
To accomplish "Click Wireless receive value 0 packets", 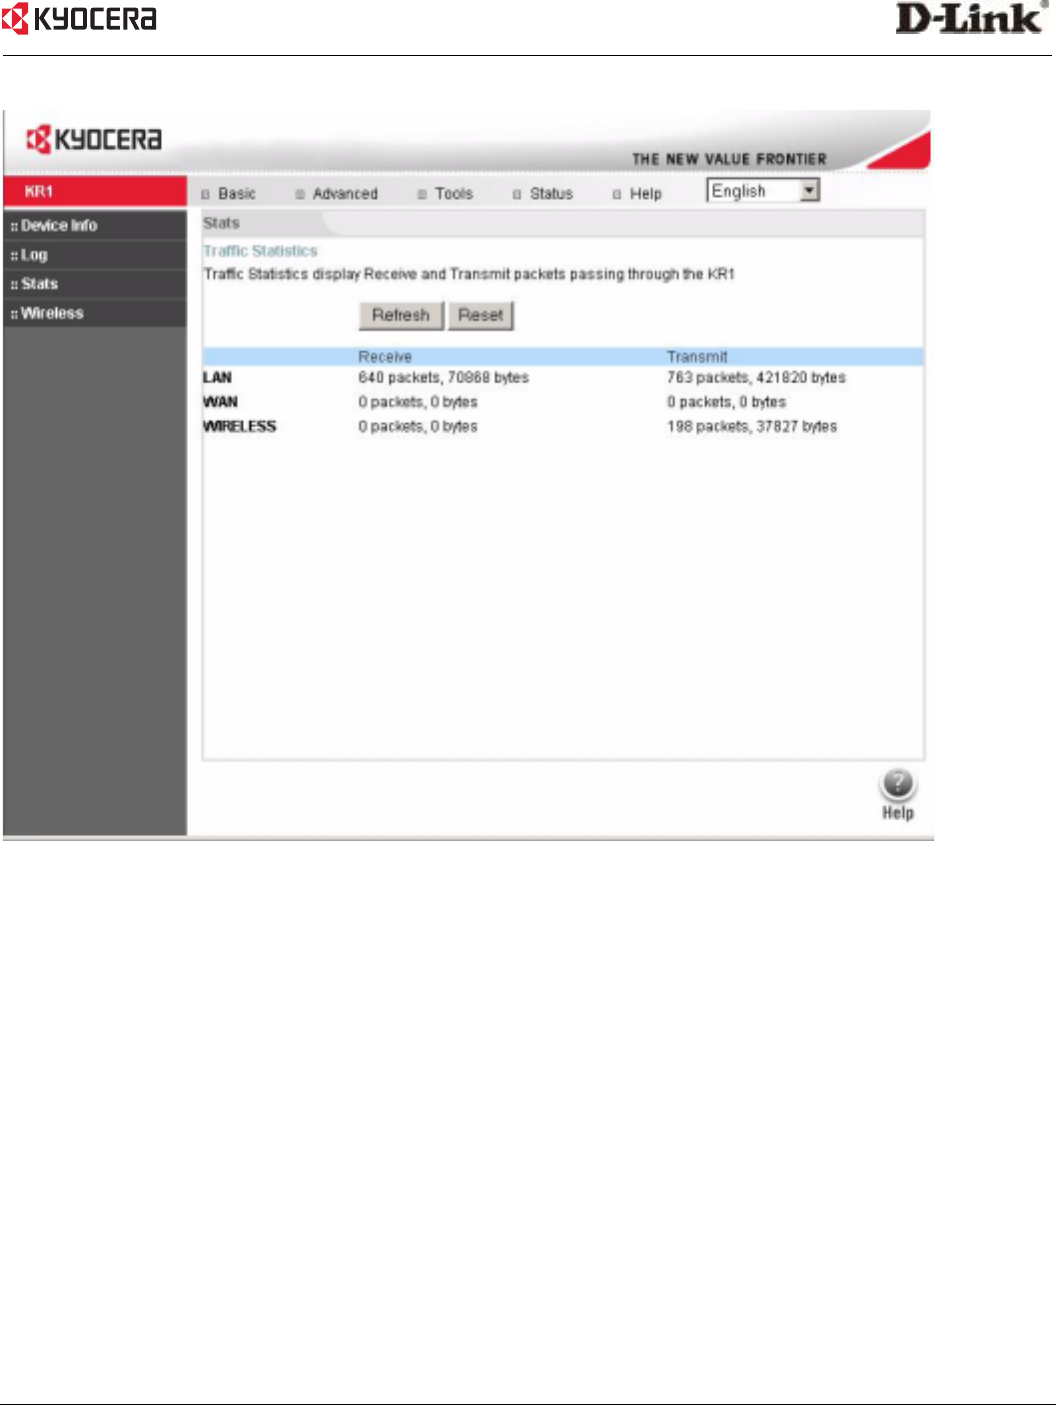I will (x=418, y=426).
